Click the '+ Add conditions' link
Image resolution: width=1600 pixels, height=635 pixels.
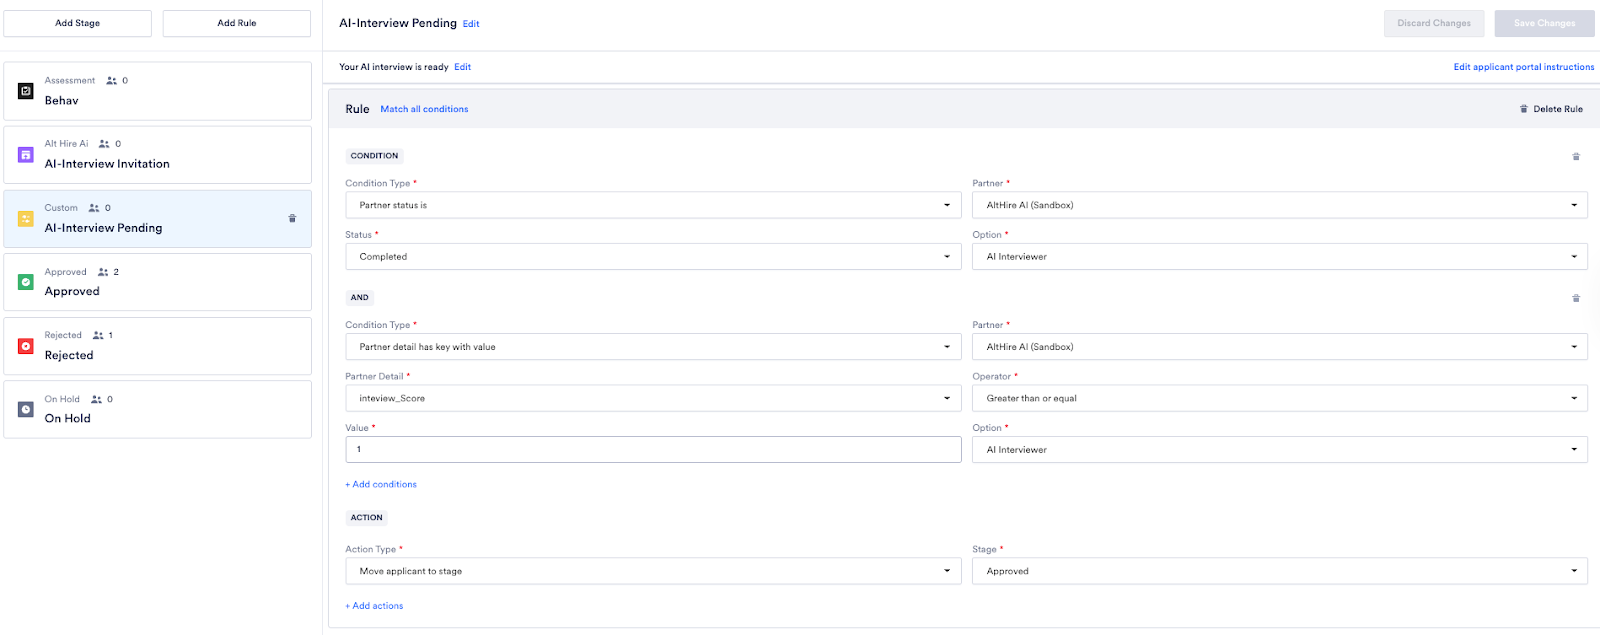(381, 484)
